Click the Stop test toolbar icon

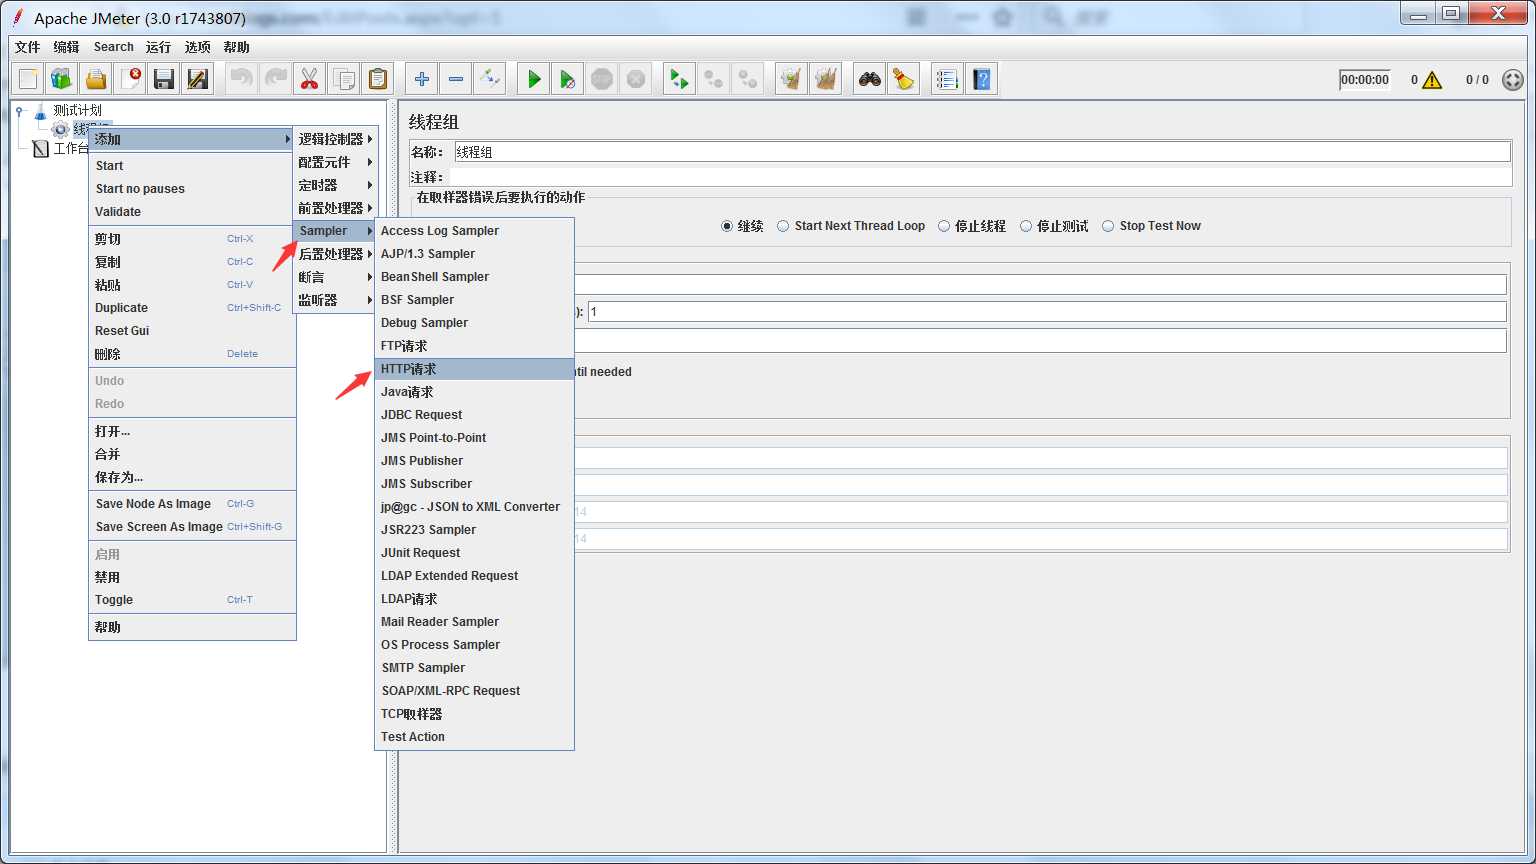pyautogui.click(x=602, y=79)
